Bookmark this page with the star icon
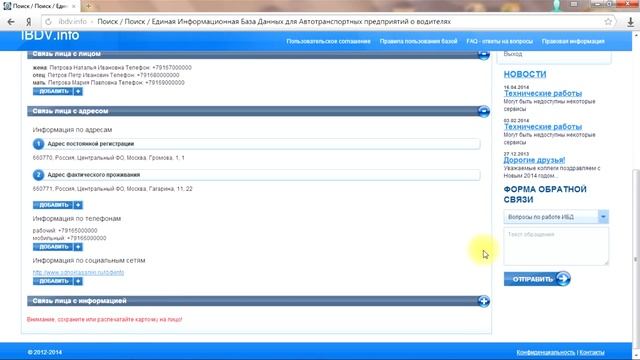Viewport: 640px width, 360px height. (608, 22)
